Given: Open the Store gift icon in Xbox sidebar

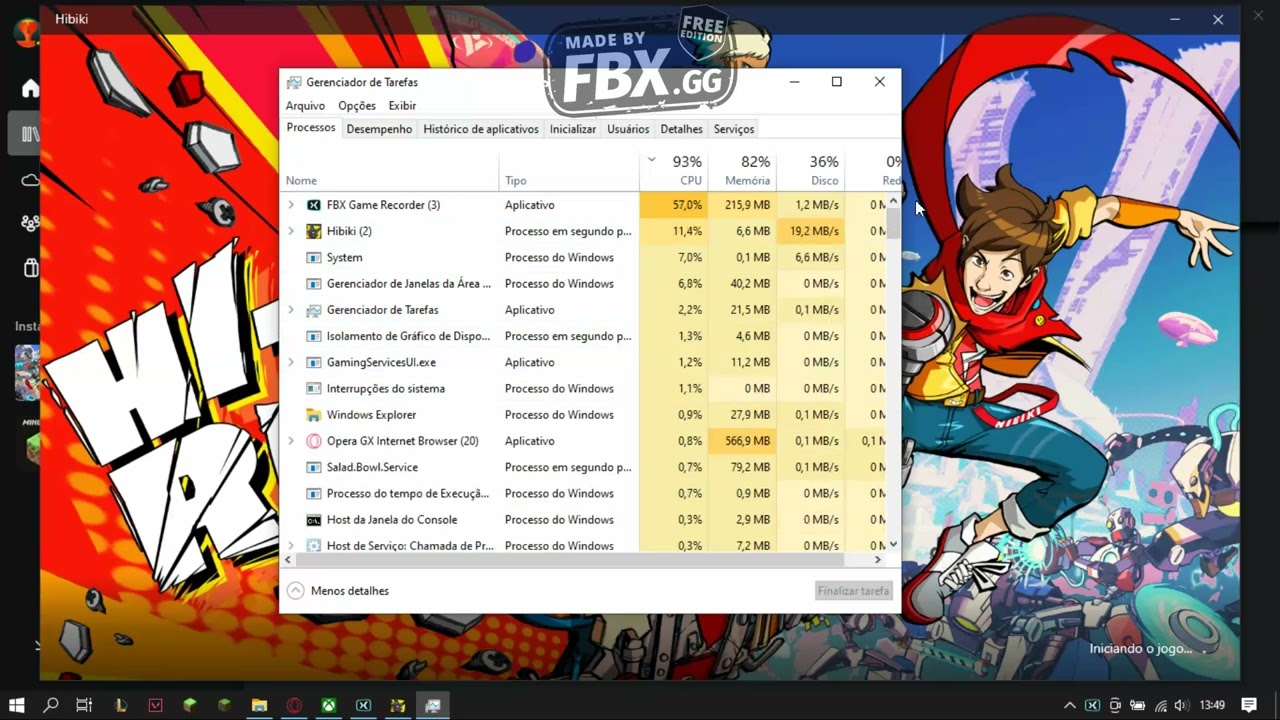Looking at the screenshot, I should [30, 267].
